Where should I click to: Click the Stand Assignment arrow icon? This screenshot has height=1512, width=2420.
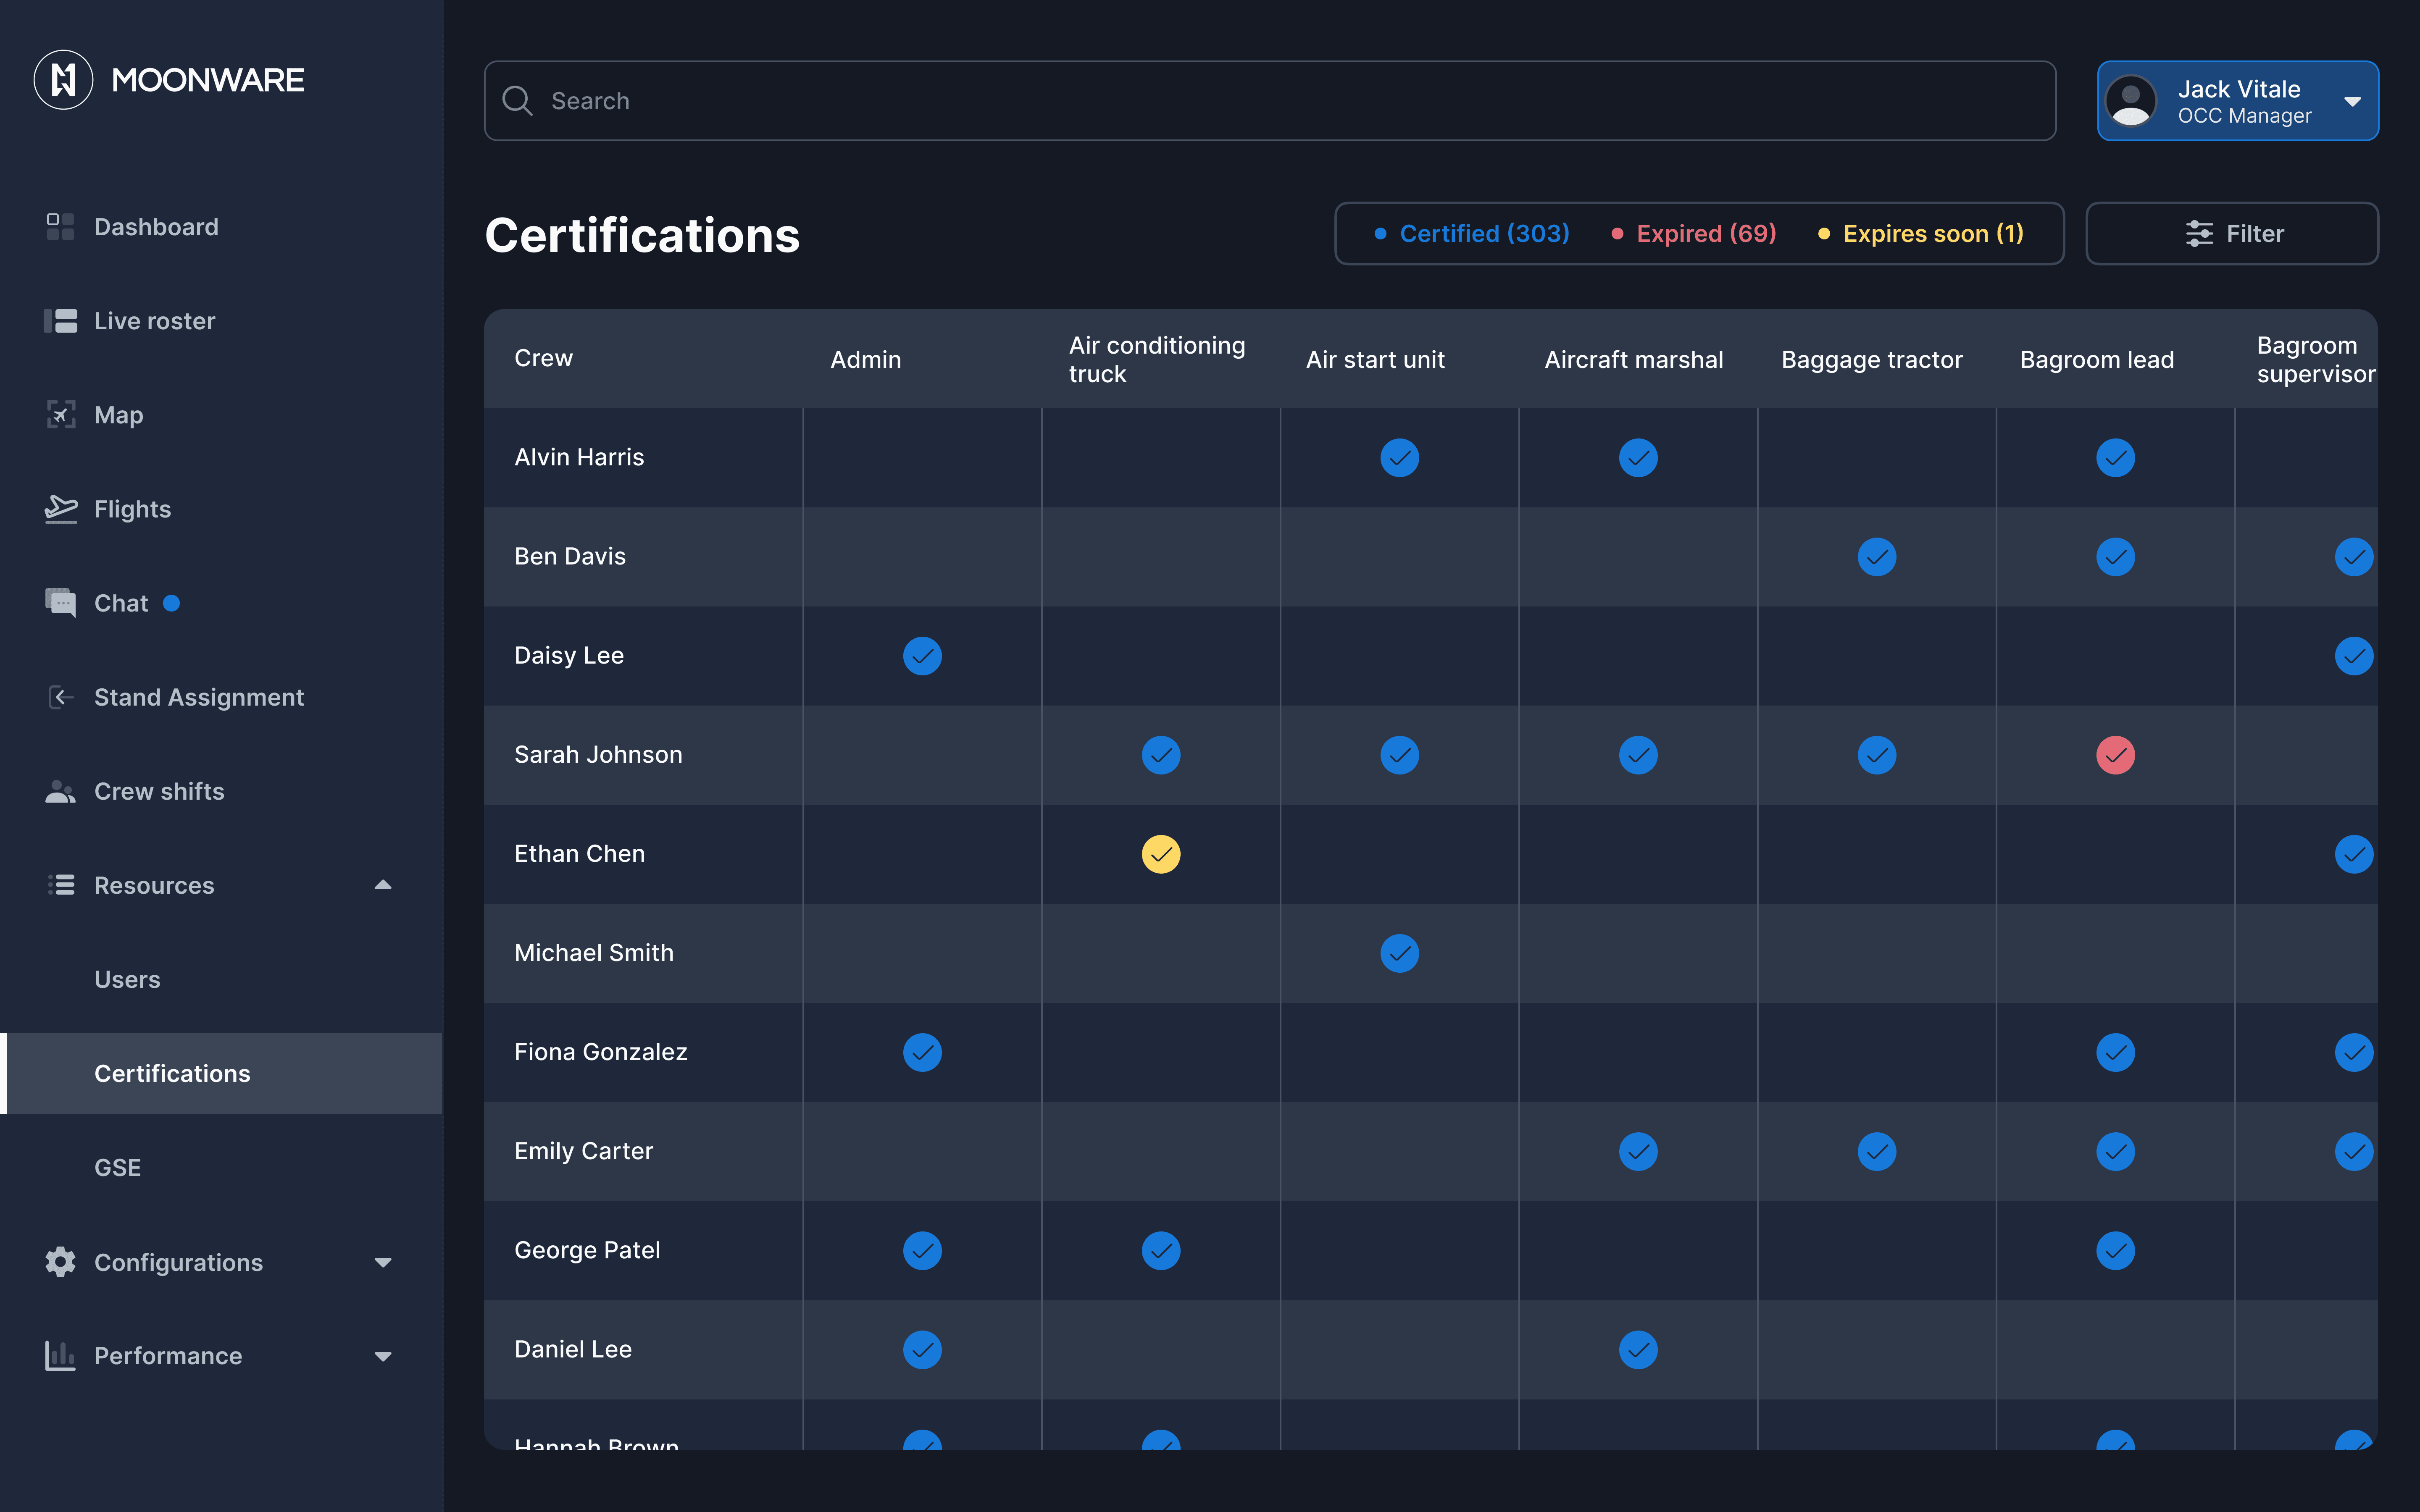(60, 697)
